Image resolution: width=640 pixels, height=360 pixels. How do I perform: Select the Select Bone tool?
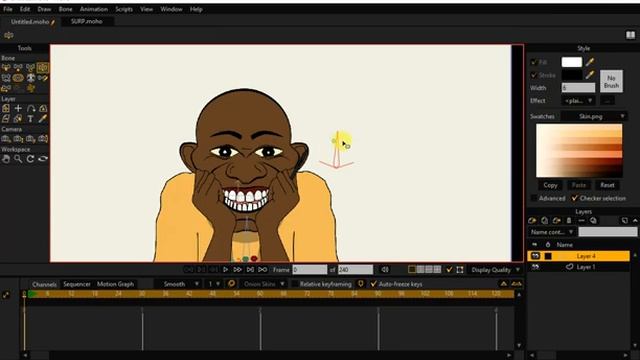[6, 68]
